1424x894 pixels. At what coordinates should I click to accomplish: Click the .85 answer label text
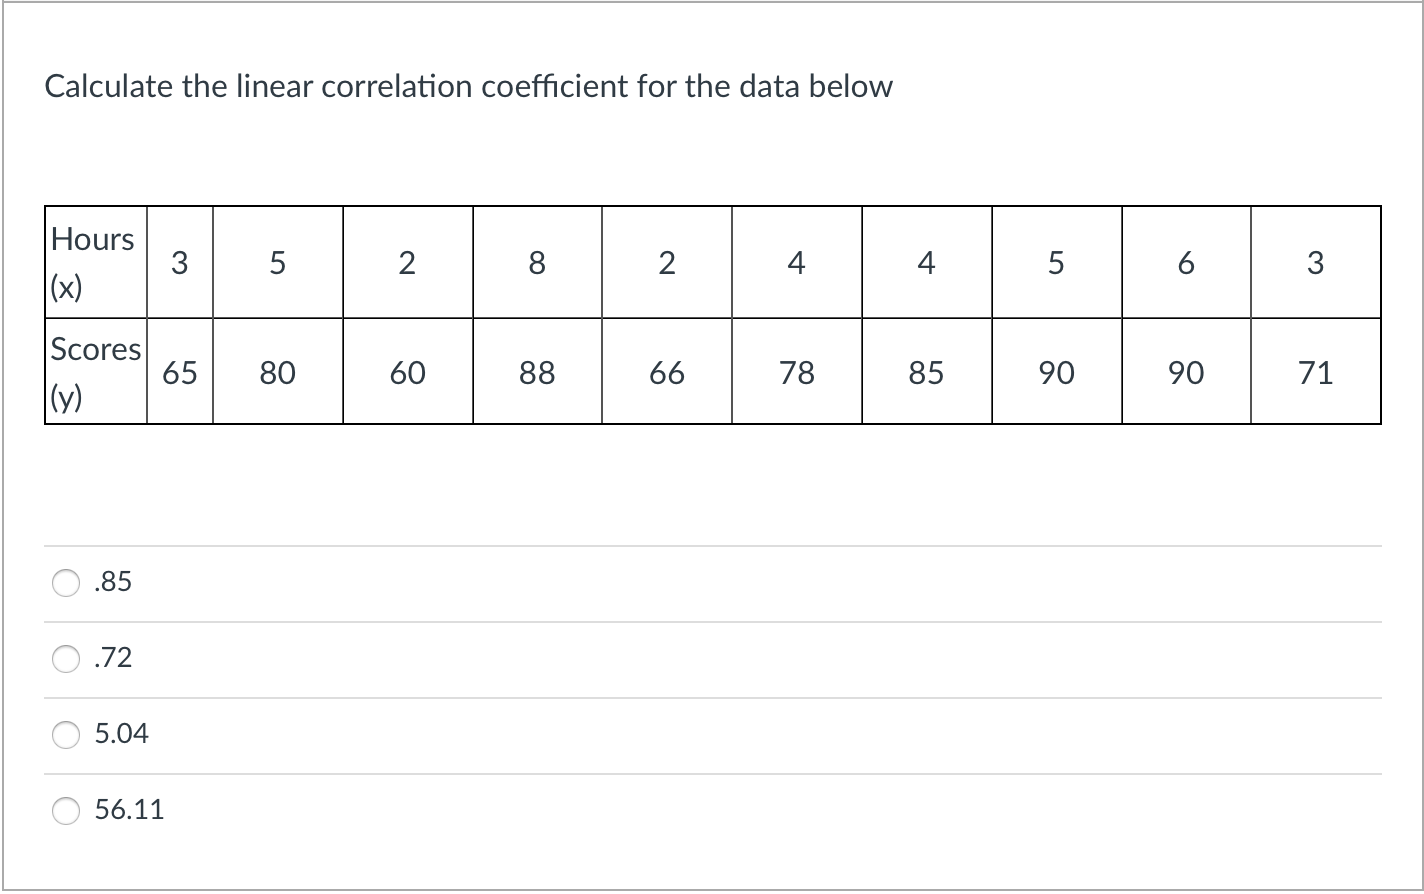[113, 582]
